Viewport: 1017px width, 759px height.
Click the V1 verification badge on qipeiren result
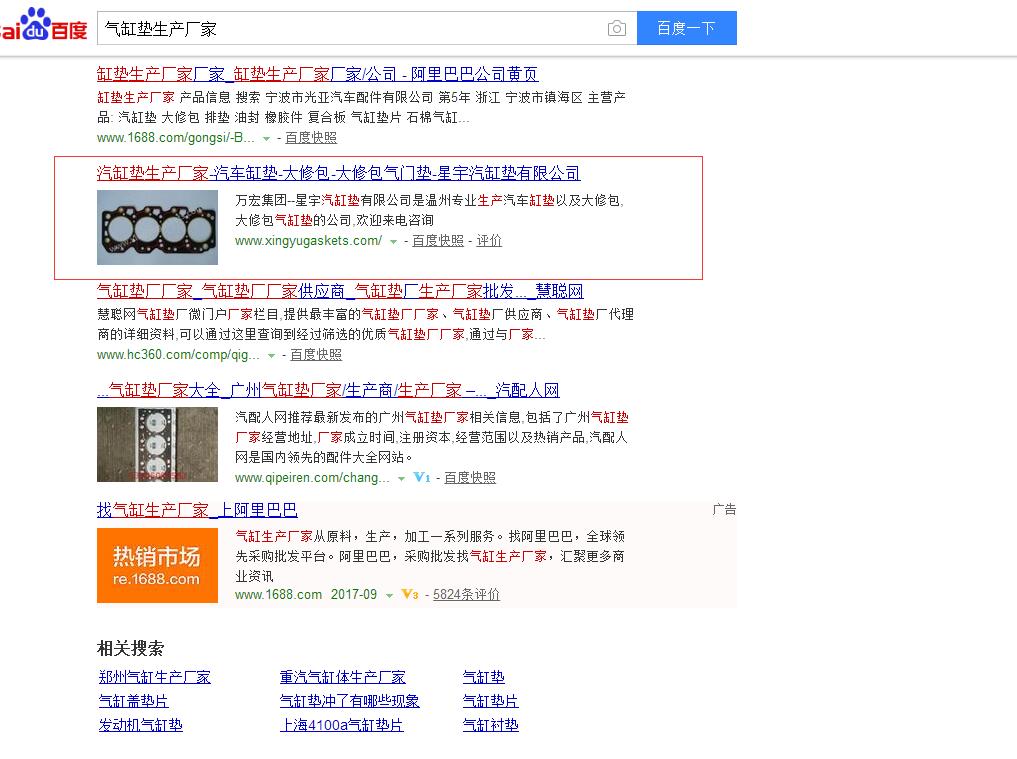point(421,478)
